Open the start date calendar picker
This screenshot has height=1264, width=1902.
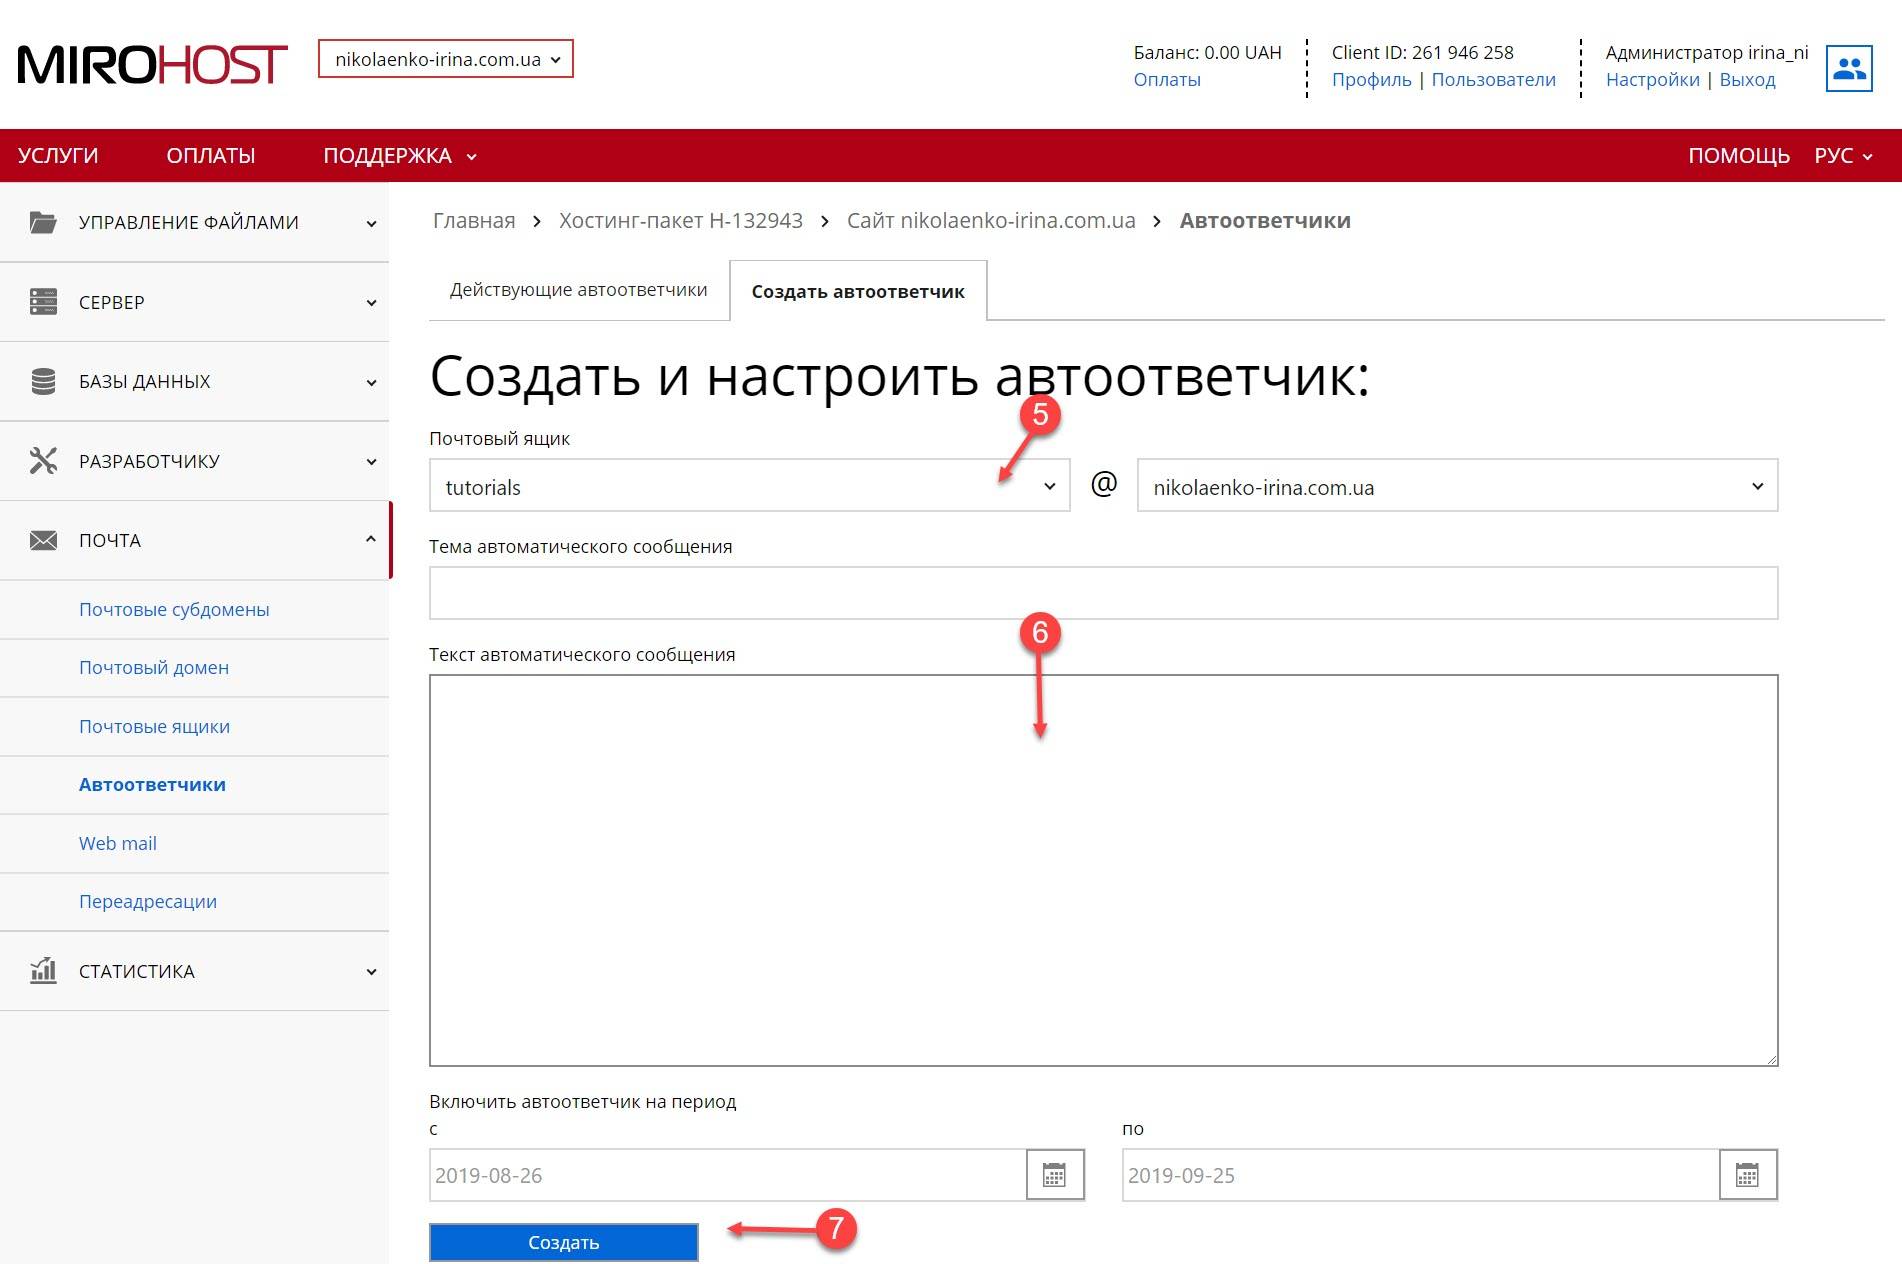(x=1055, y=1175)
